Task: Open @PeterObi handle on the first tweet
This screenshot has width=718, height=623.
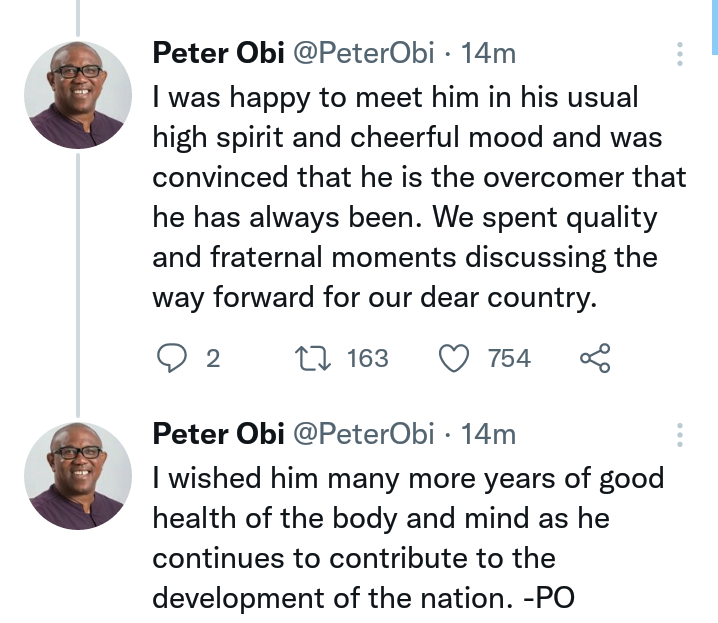Action: (x=363, y=53)
